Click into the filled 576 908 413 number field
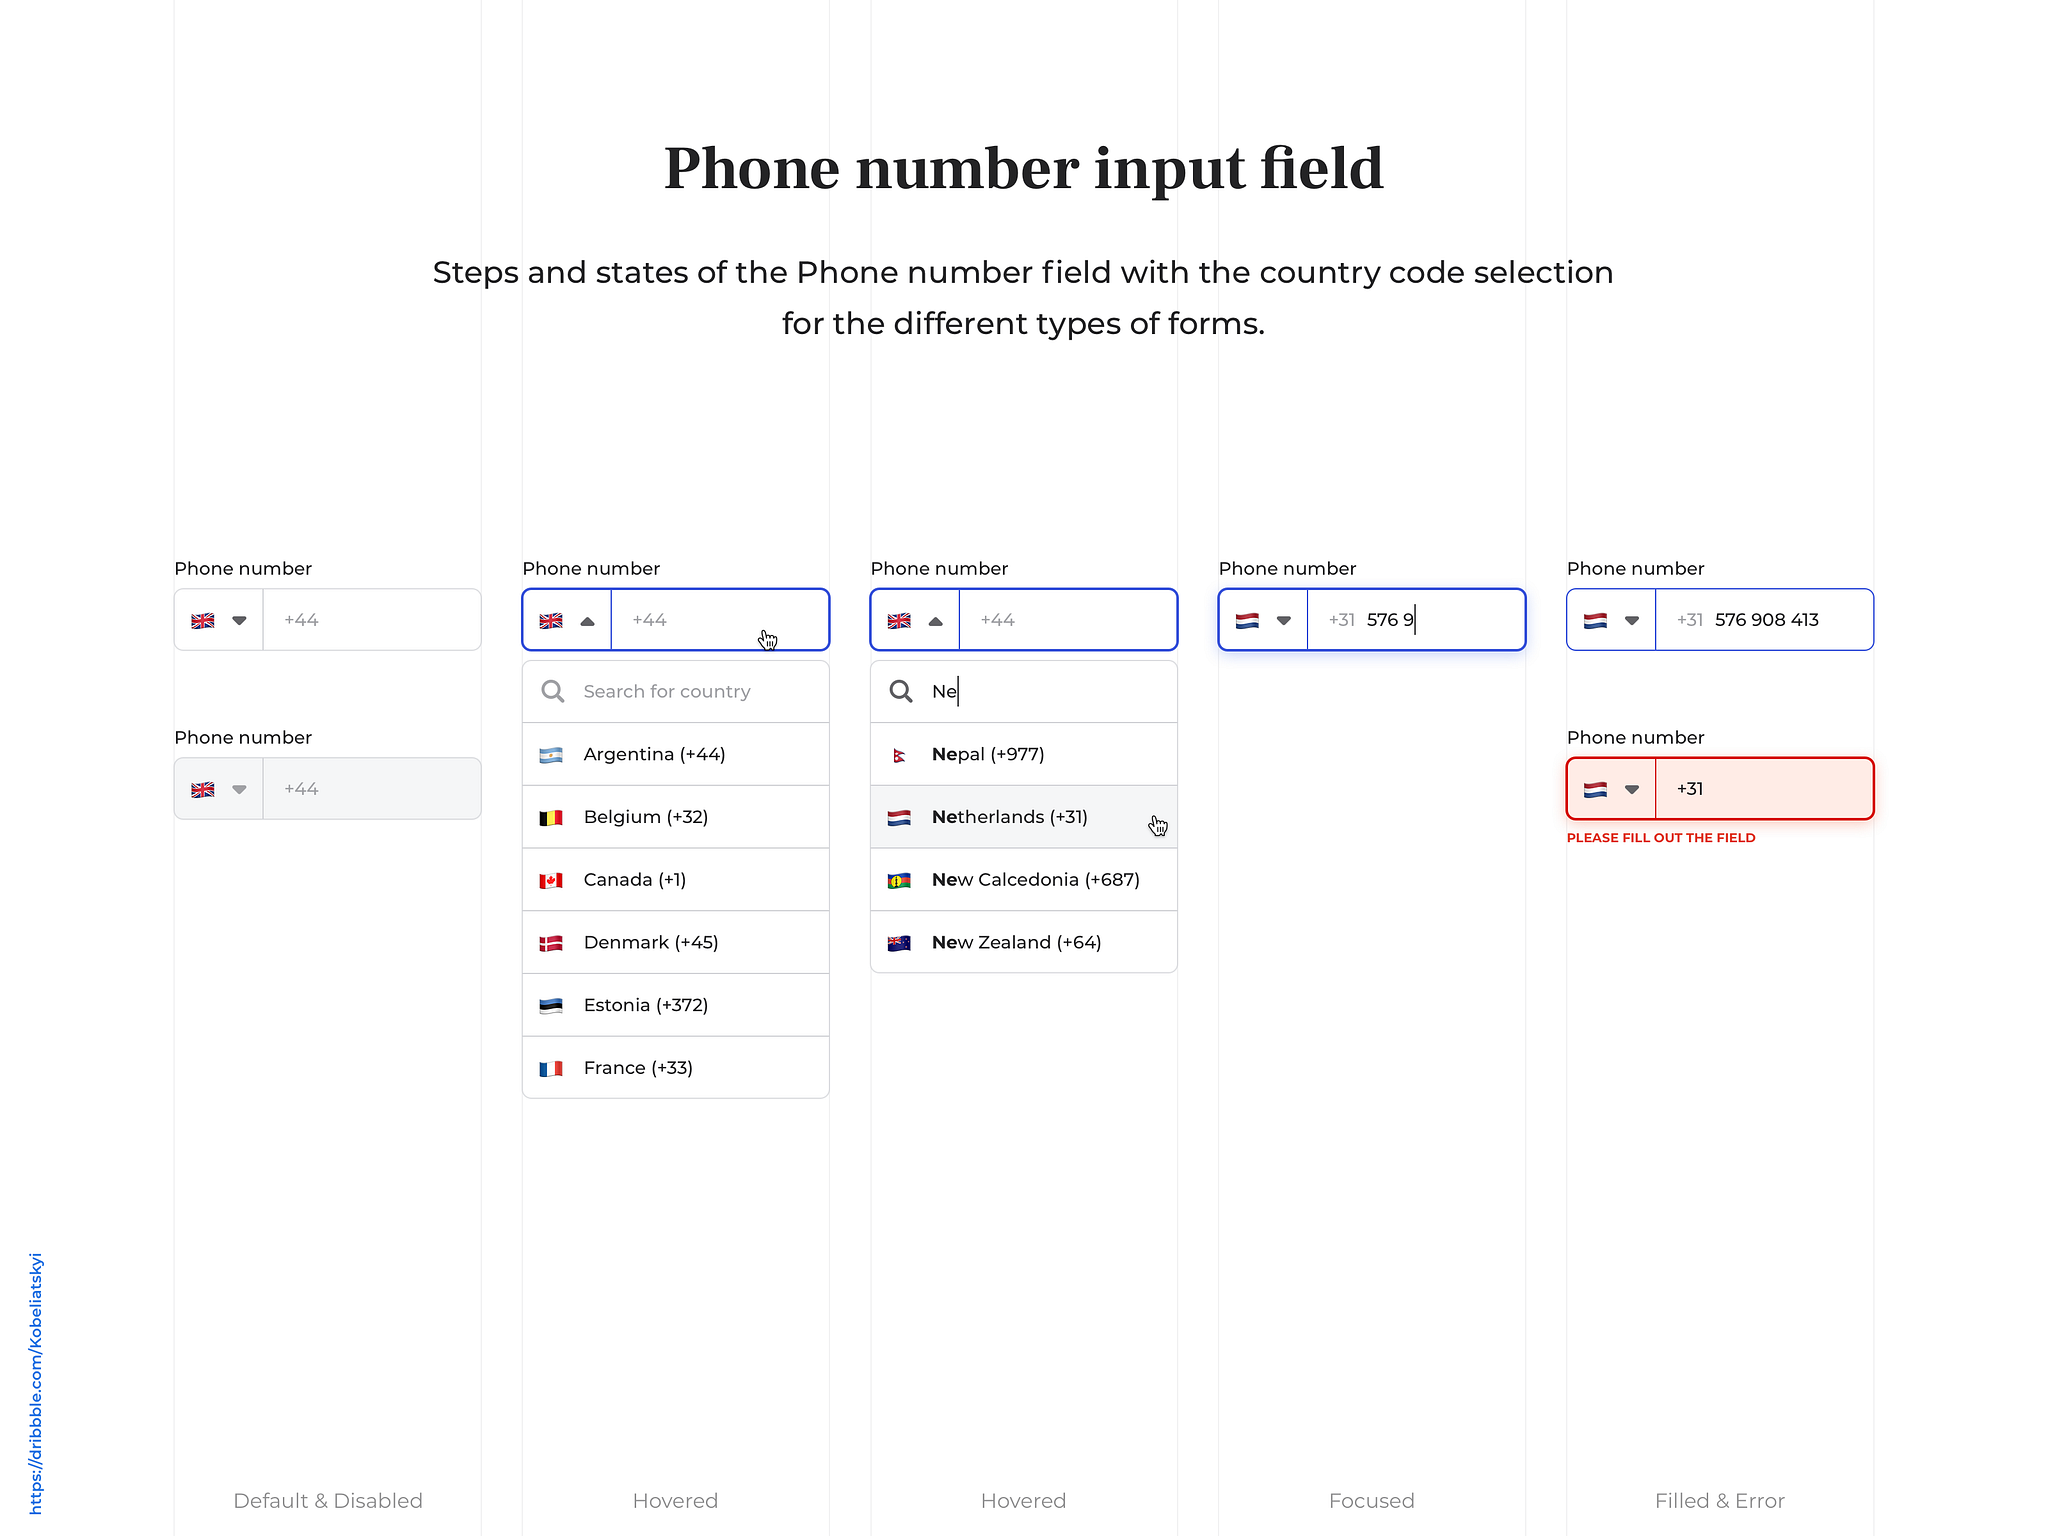Screen dimensions: 2048x1536 pos(1765,620)
